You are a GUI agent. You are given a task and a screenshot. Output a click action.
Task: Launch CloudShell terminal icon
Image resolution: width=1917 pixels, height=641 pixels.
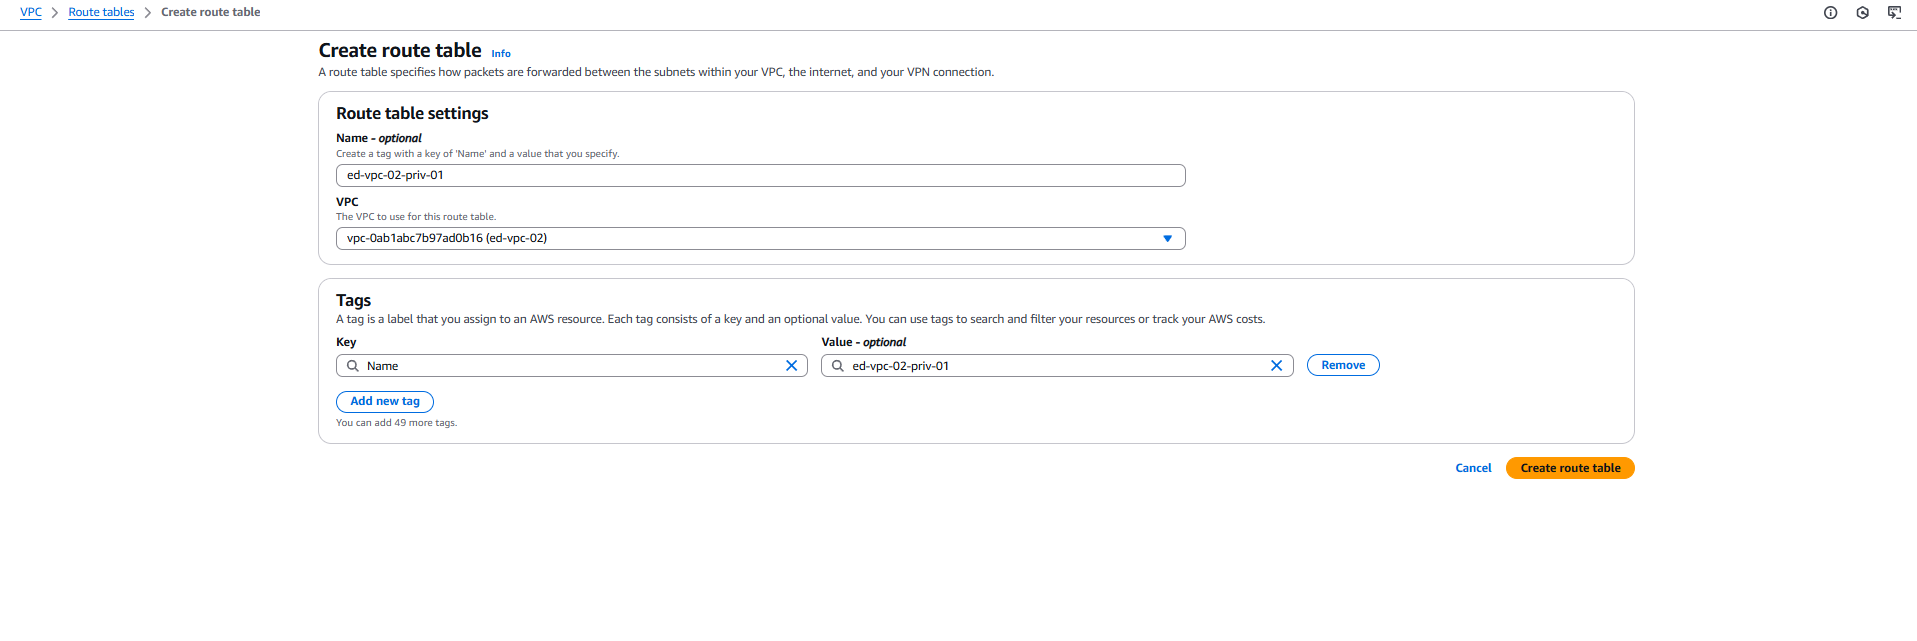tap(1894, 13)
